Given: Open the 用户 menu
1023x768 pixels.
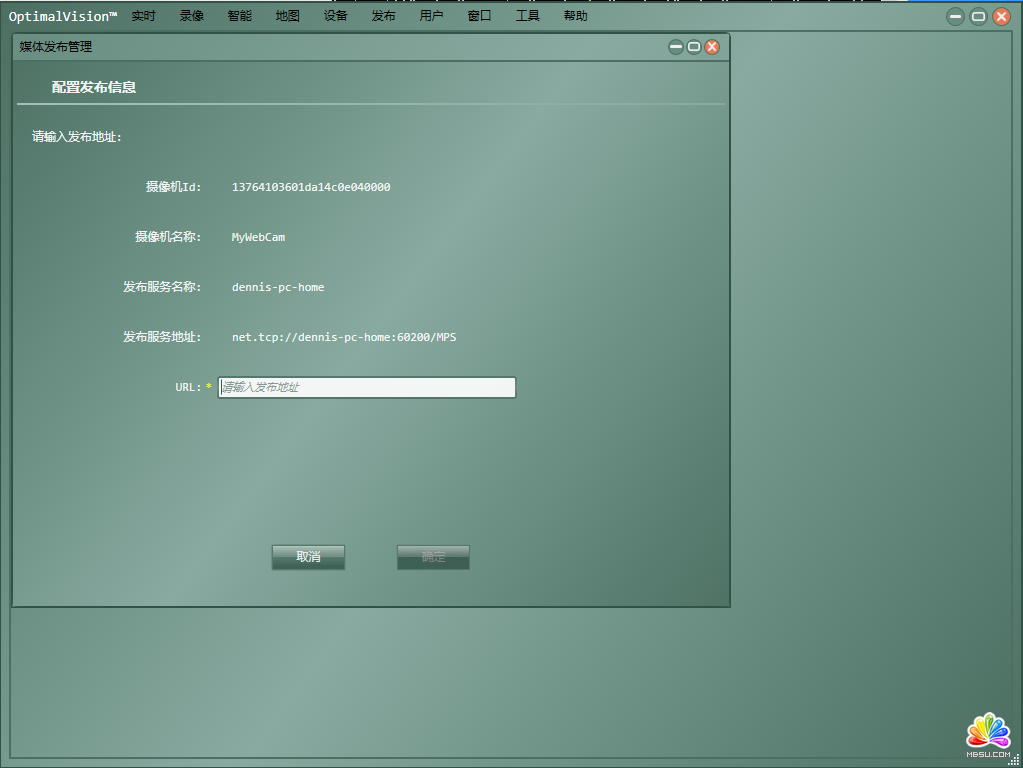Looking at the screenshot, I should [431, 16].
